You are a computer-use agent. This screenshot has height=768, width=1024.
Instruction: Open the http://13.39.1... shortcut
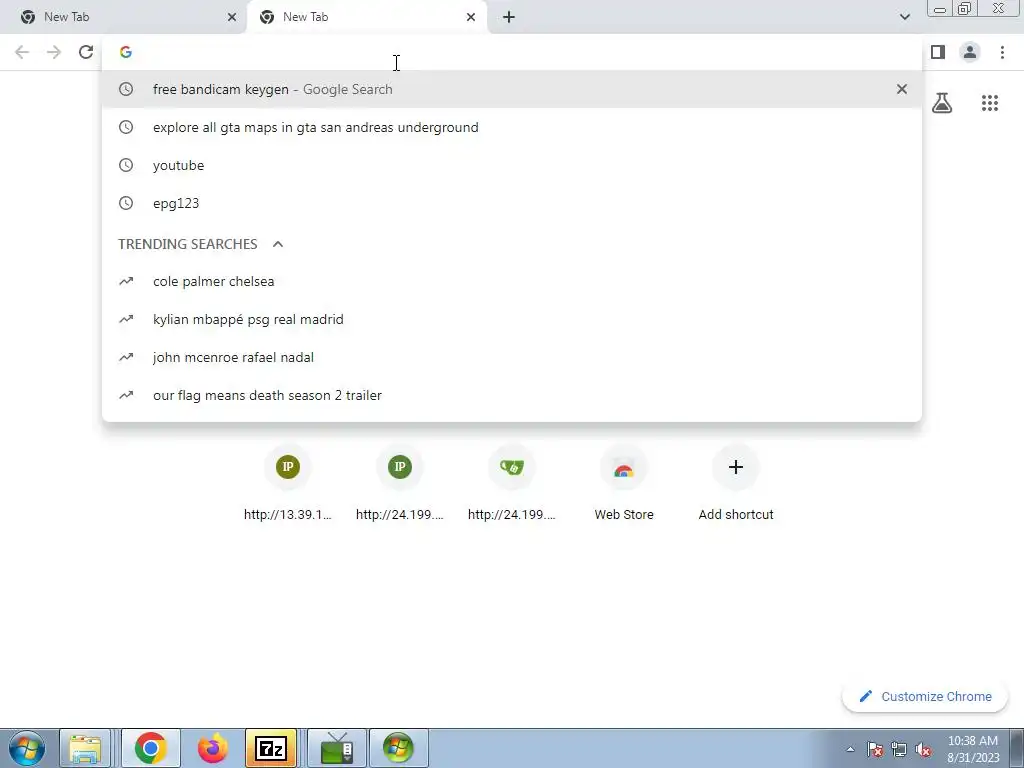[288, 483]
